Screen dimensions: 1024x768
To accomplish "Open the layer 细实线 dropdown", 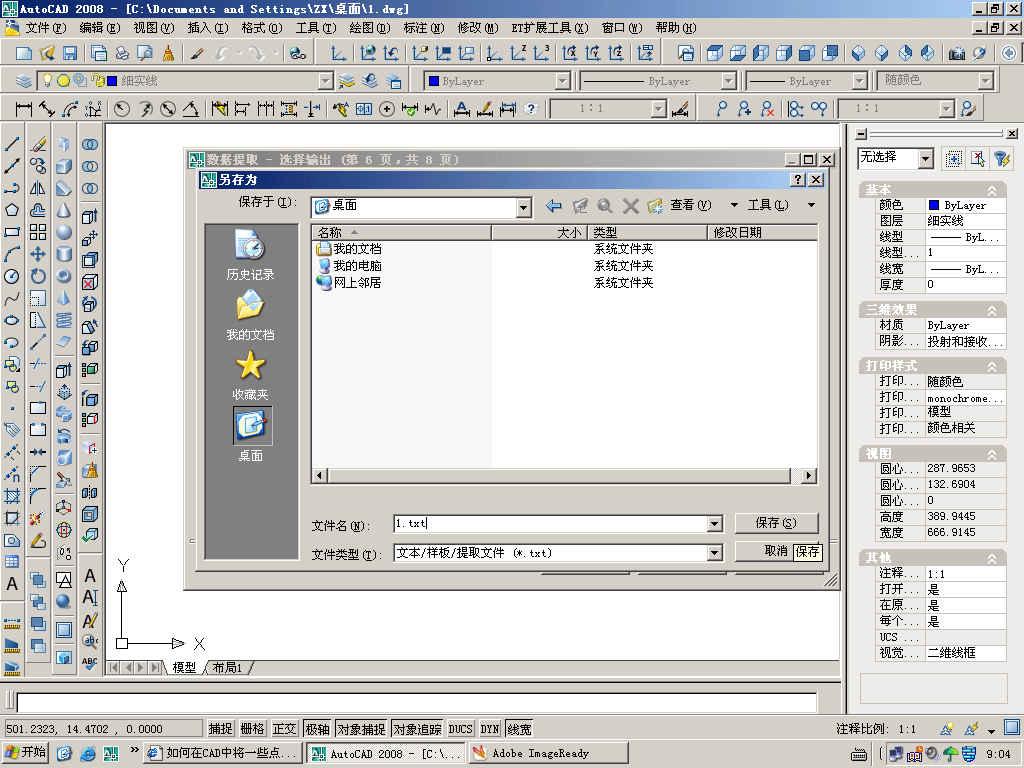I will click(x=325, y=81).
